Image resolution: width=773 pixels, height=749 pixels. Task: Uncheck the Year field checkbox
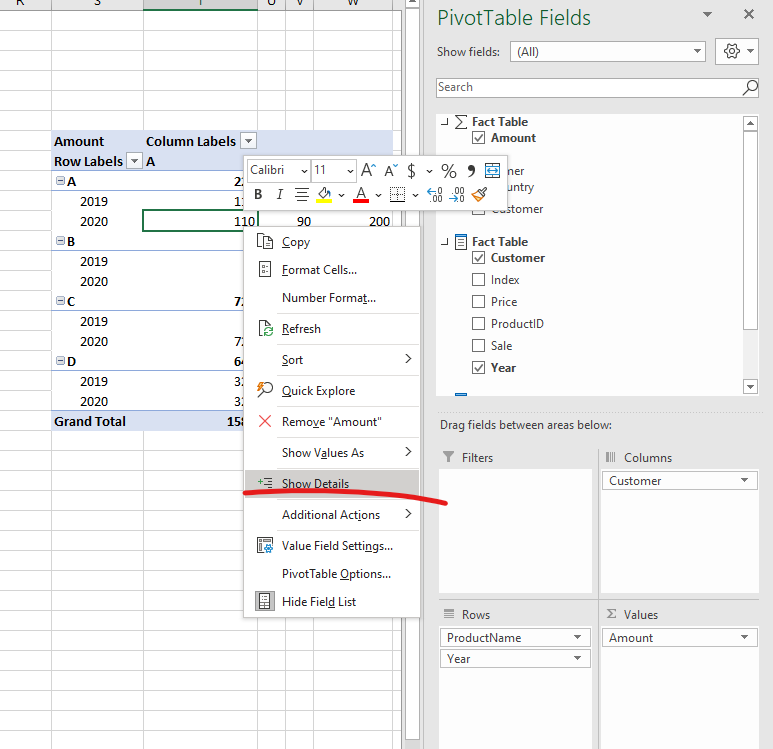(x=478, y=368)
